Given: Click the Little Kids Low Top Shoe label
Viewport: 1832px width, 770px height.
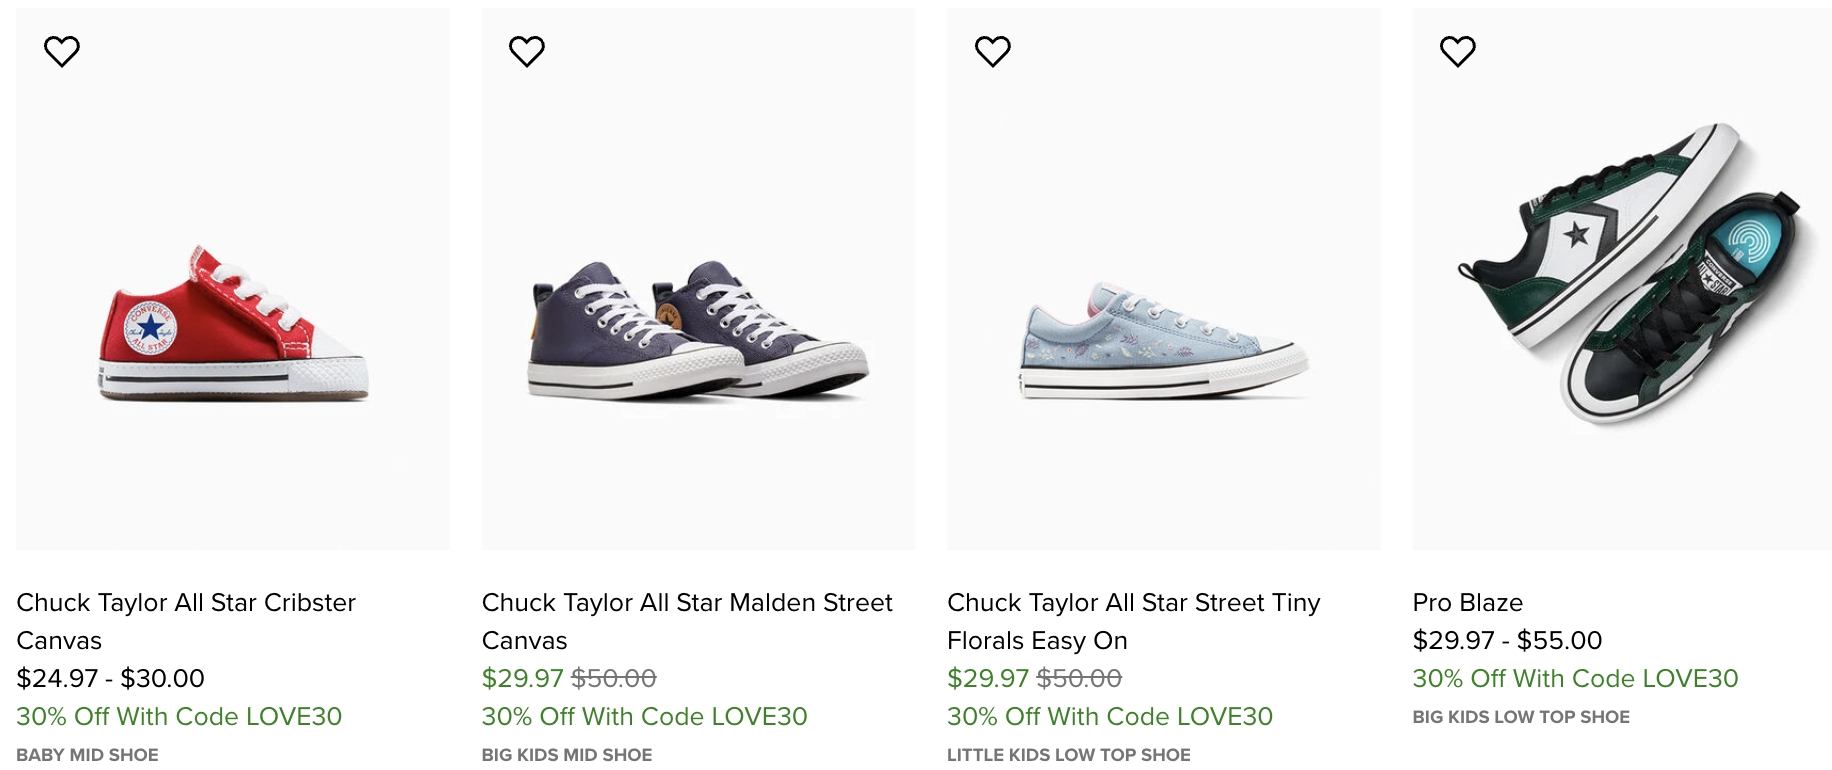Looking at the screenshot, I should [1068, 755].
